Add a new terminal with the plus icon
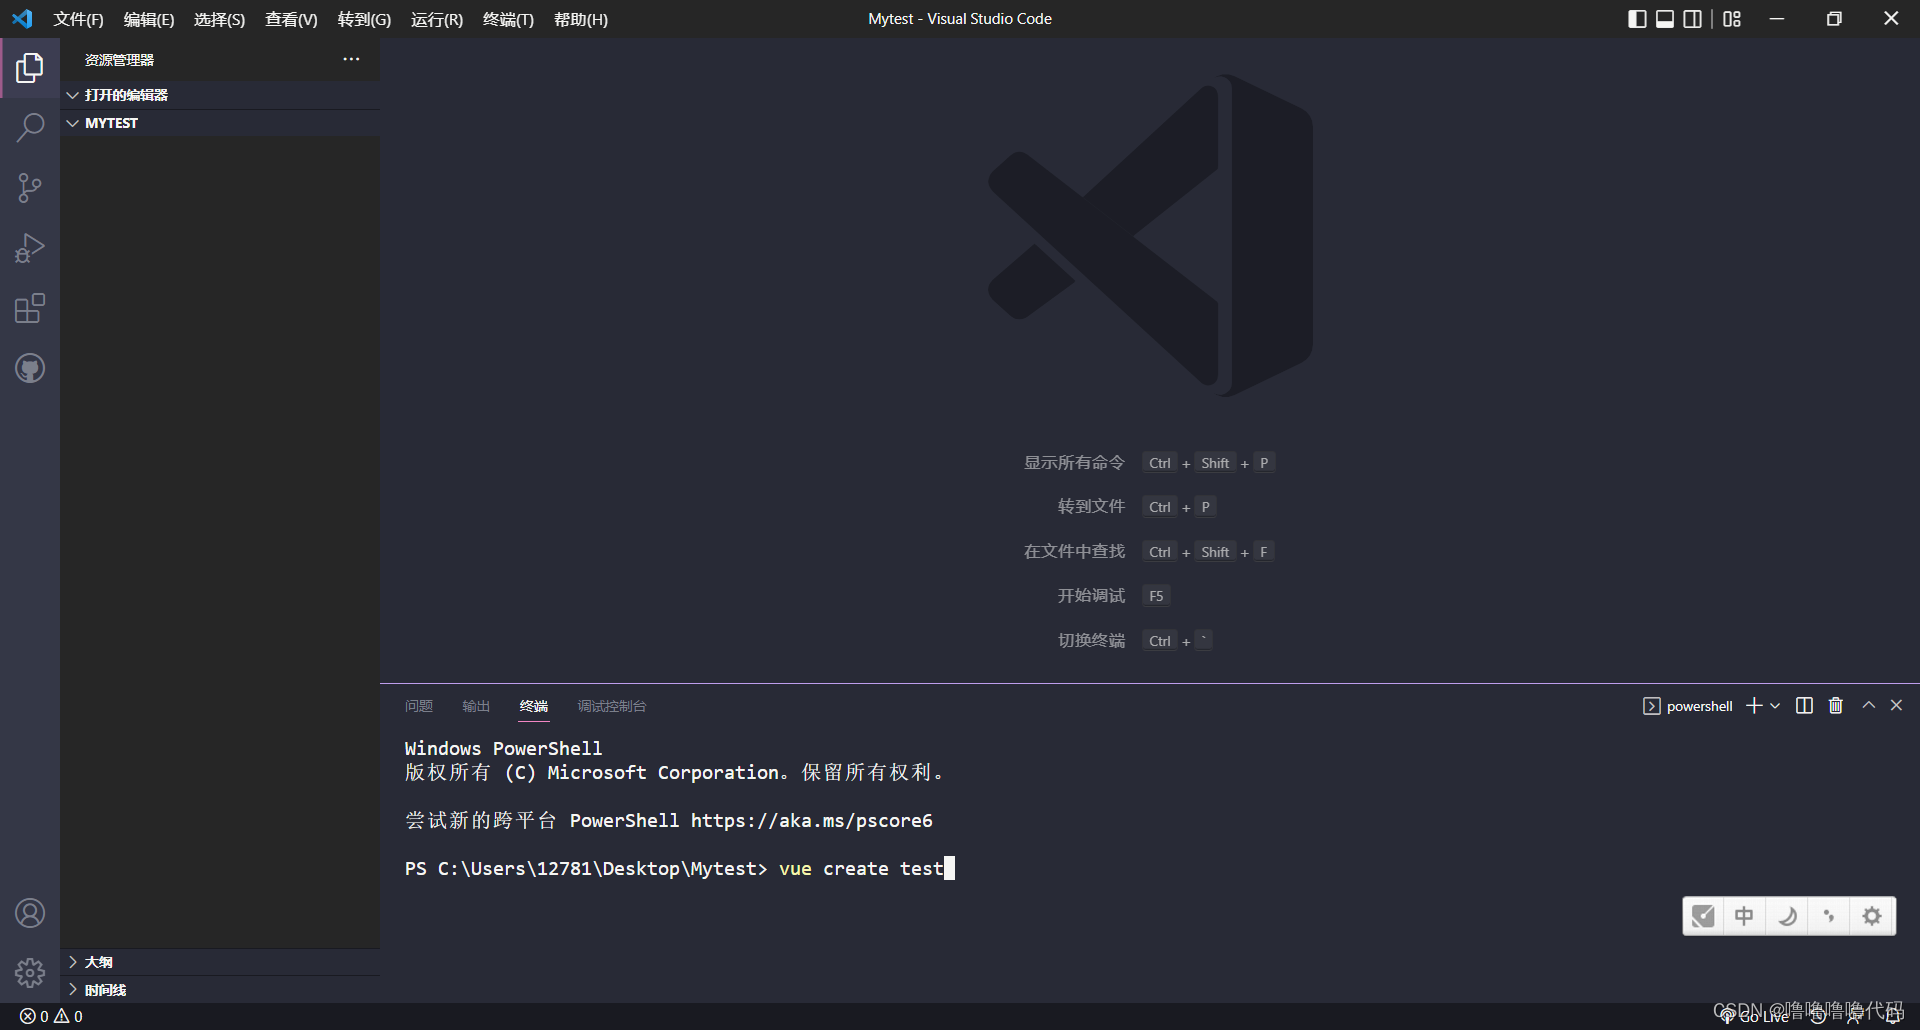This screenshot has width=1920, height=1030. pos(1754,706)
